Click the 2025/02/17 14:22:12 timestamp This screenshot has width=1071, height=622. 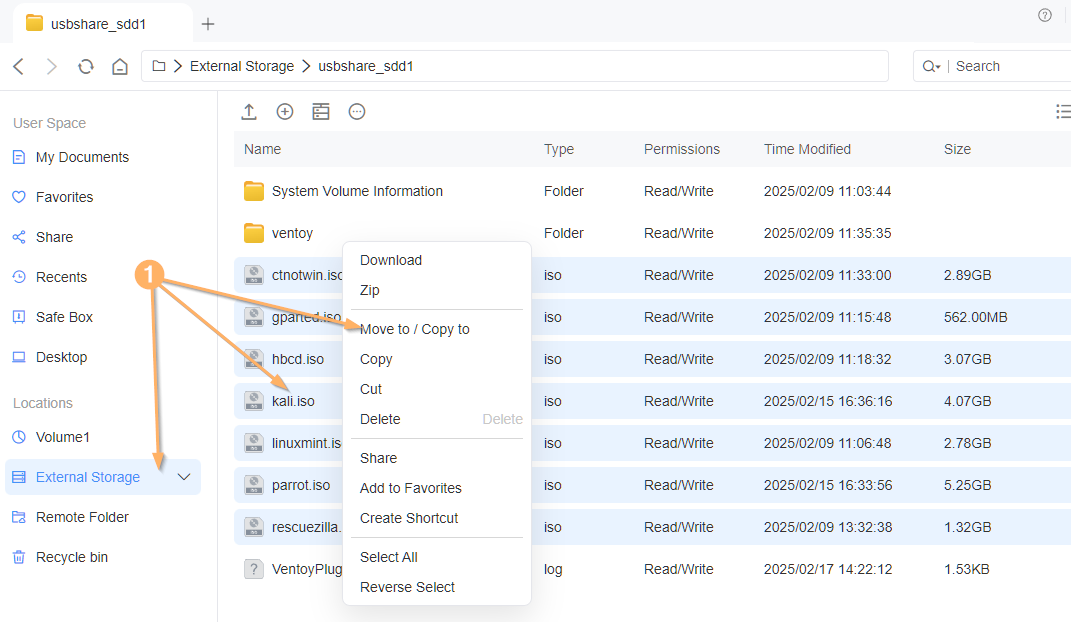point(828,569)
